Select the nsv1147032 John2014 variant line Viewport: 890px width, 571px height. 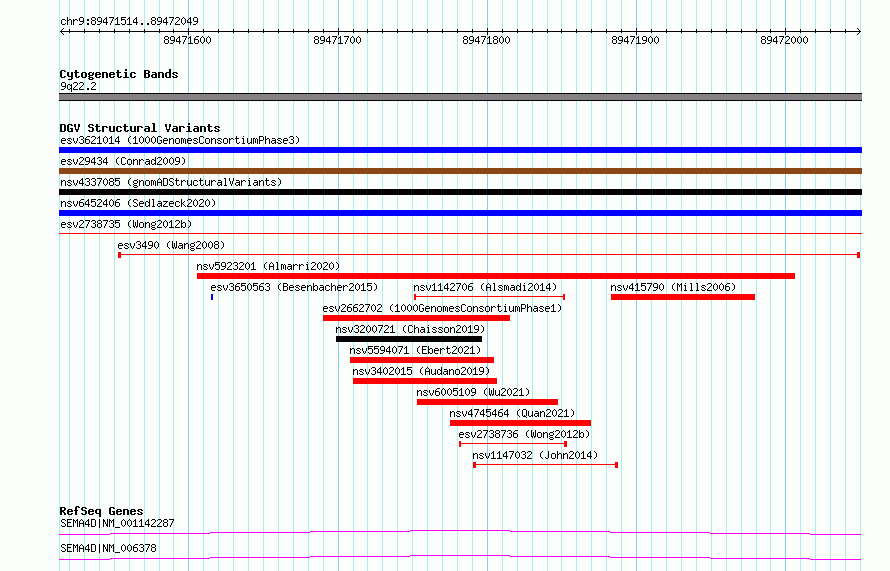[x=545, y=465]
